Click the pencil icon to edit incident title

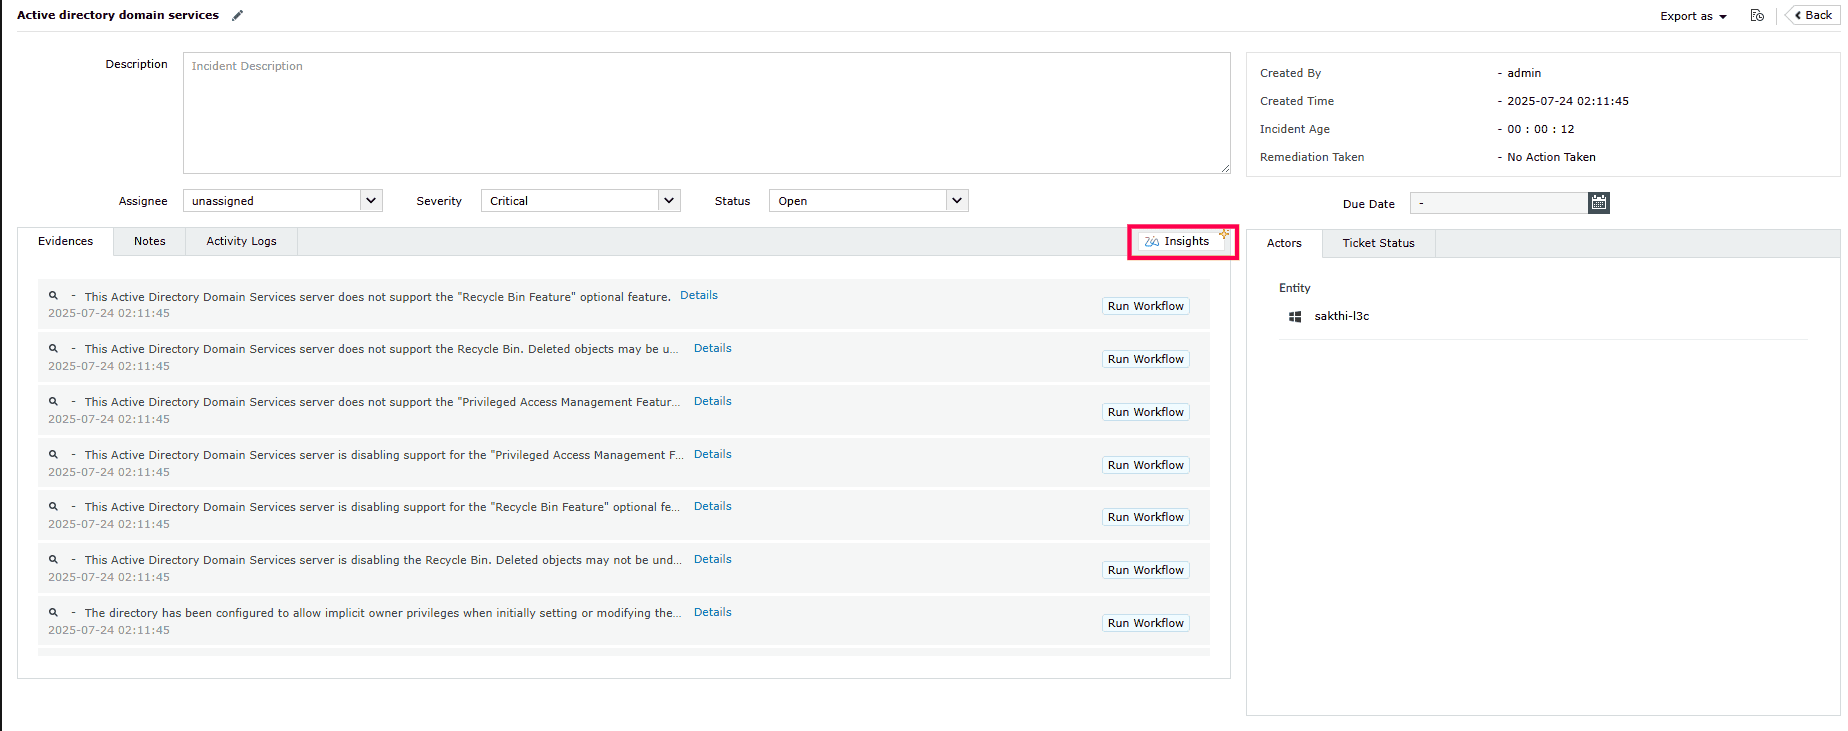pyautogui.click(x=237, y=15)
